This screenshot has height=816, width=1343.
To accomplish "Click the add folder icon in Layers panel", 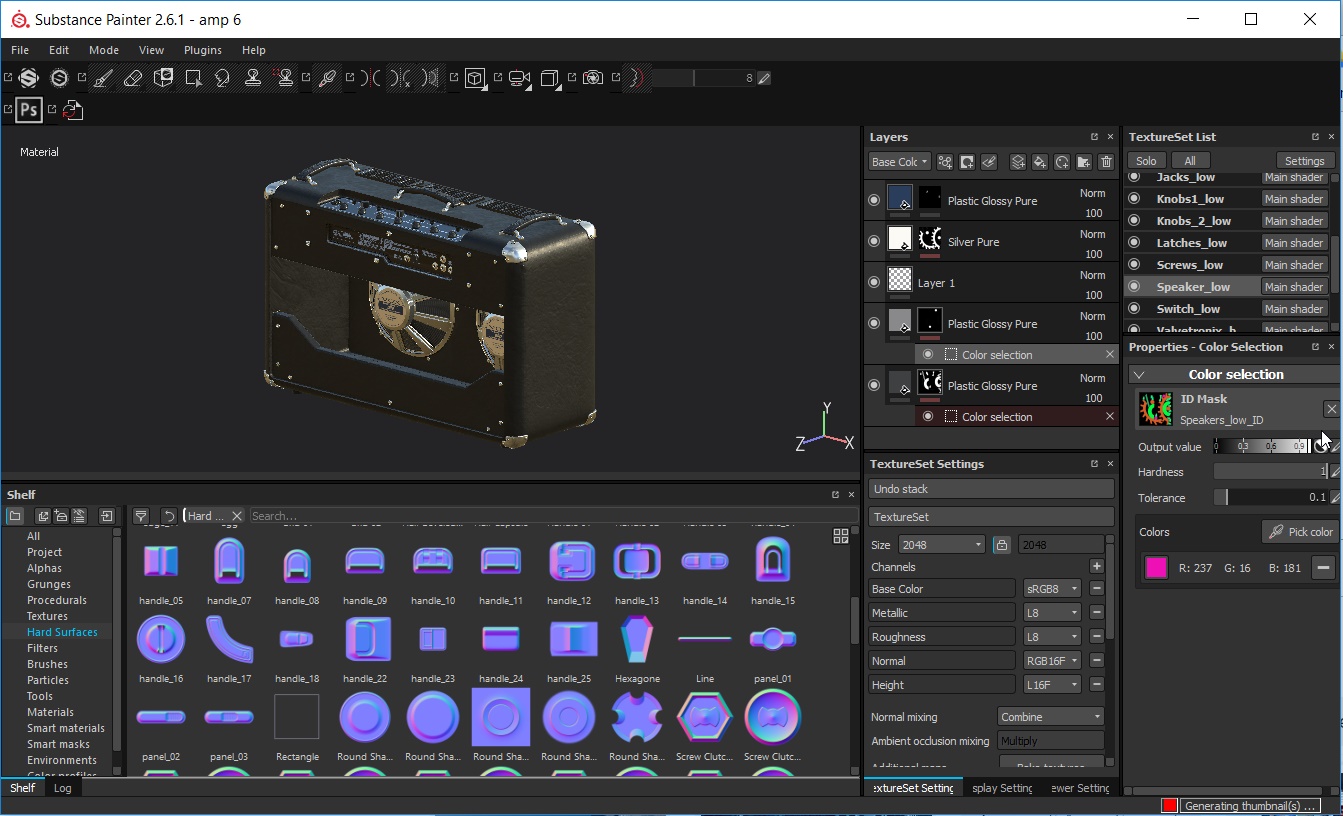I will coord(1084,161).
